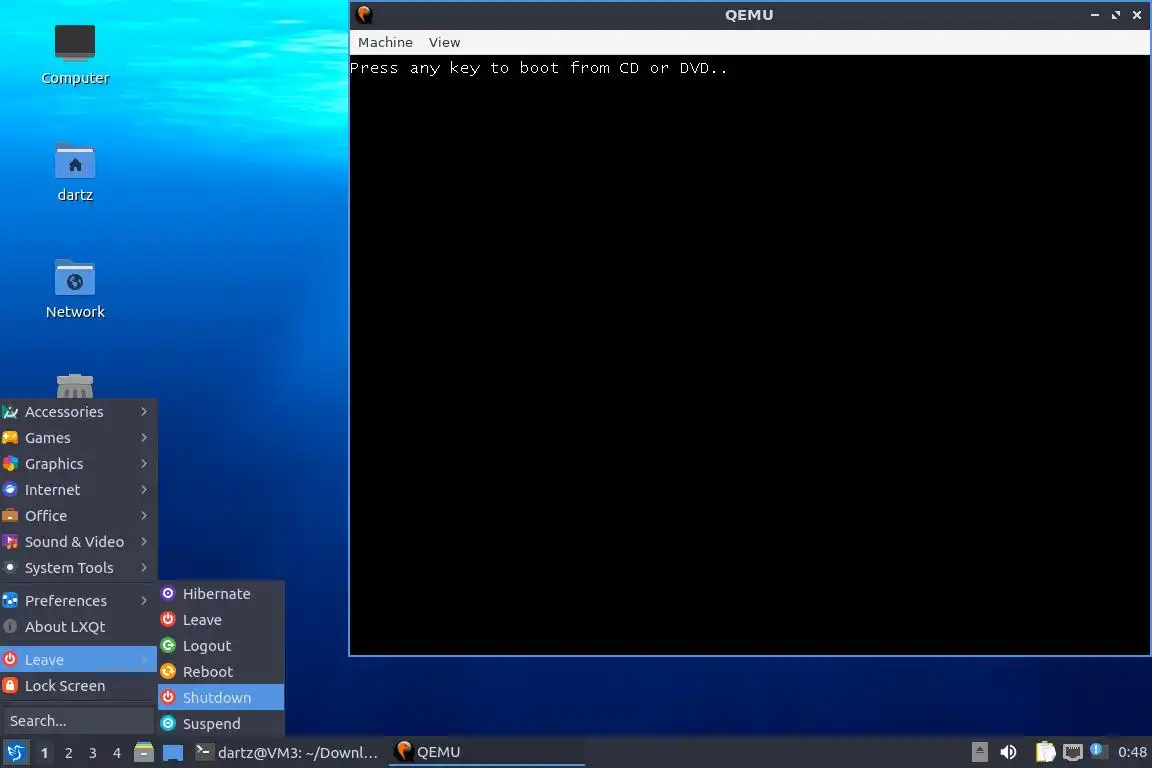Expand the Games submenu arrow
Image resolution: width=1152 pixels, height=768 pixels.
[x=144, y=437]
